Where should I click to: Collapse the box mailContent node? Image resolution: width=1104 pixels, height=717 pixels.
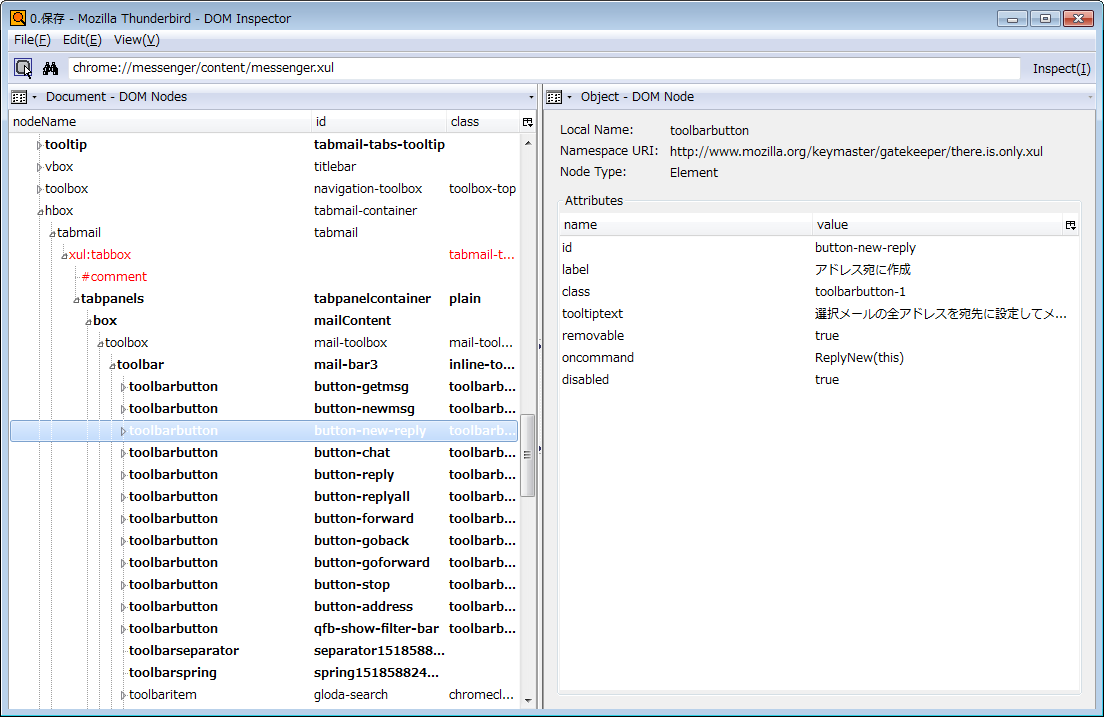88,321
